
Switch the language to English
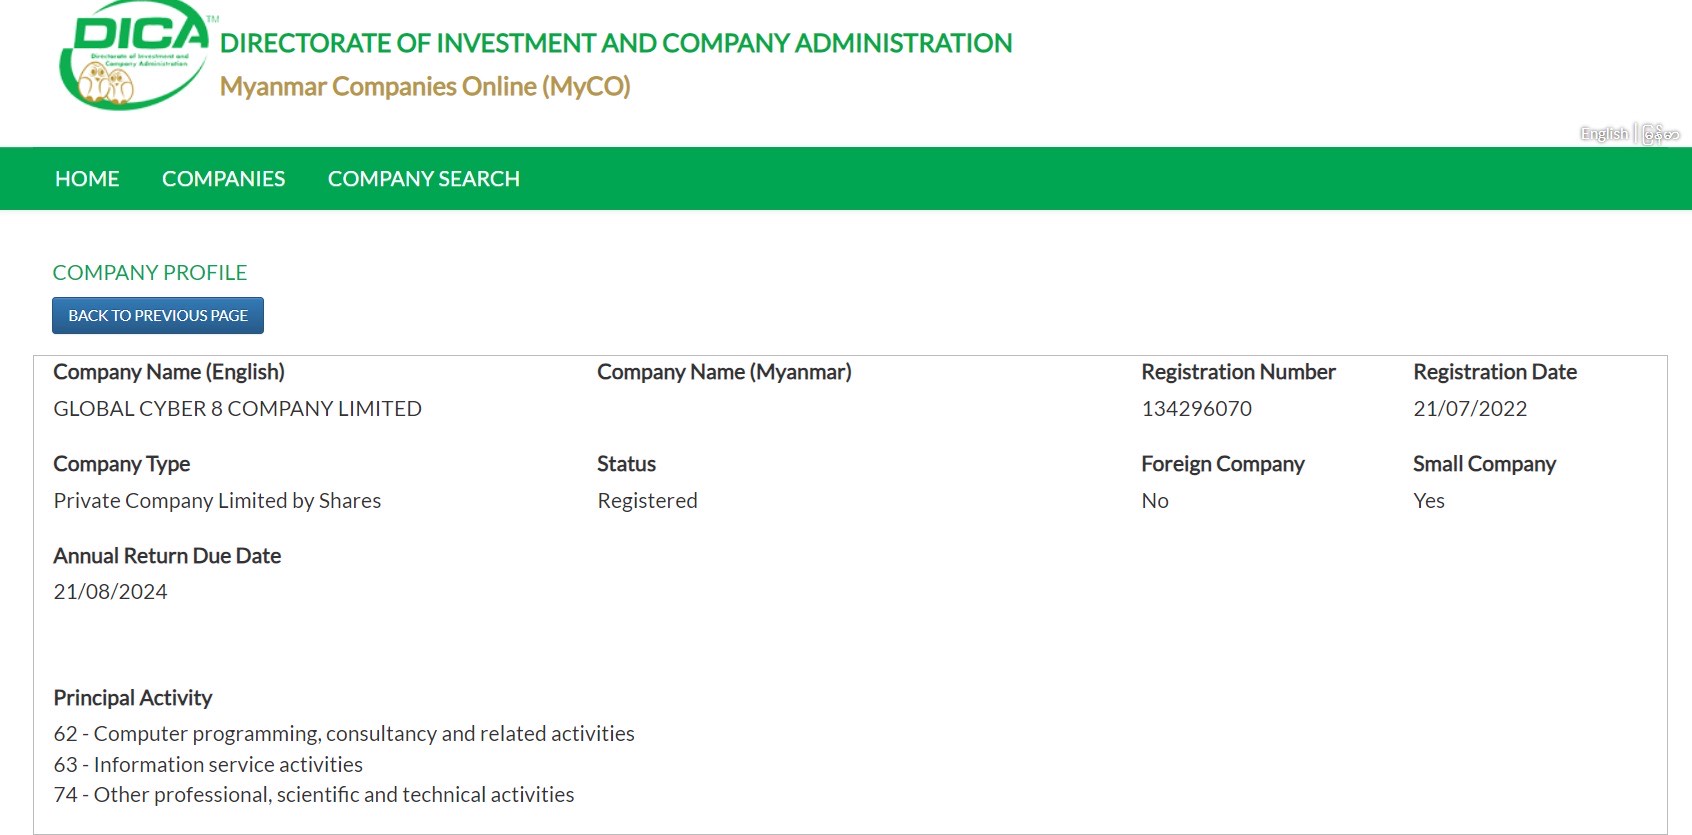click(1604, 134)
